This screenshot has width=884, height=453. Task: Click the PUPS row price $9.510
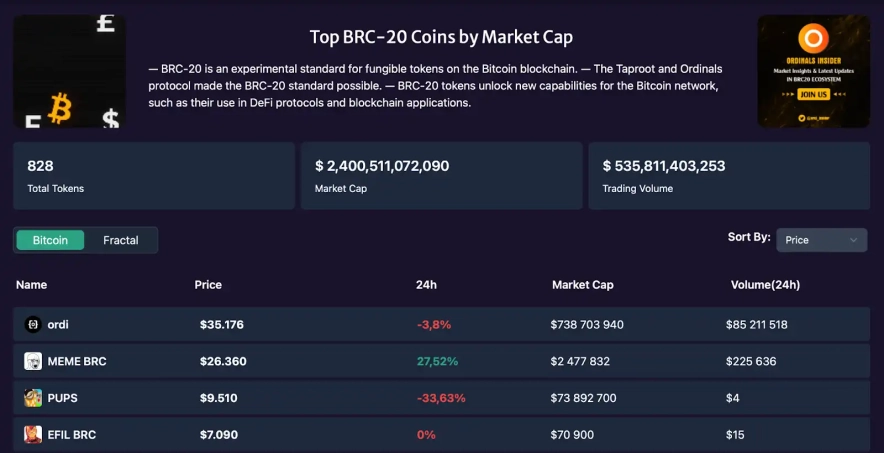(219, 398)
